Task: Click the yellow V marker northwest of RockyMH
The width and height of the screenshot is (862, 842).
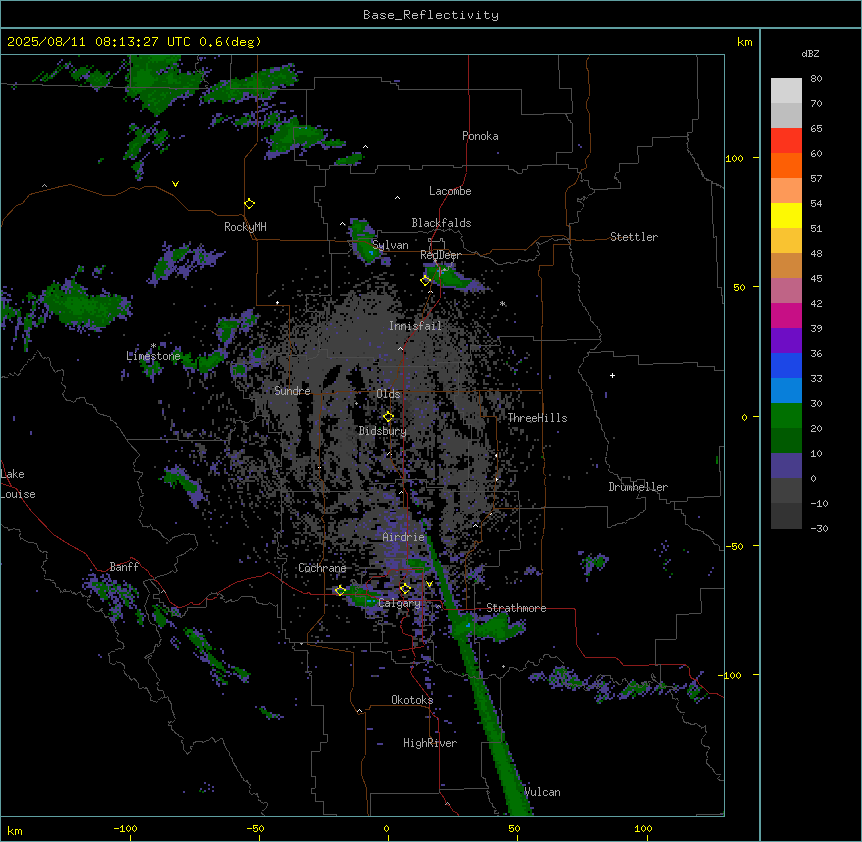Action: [175, 184]
